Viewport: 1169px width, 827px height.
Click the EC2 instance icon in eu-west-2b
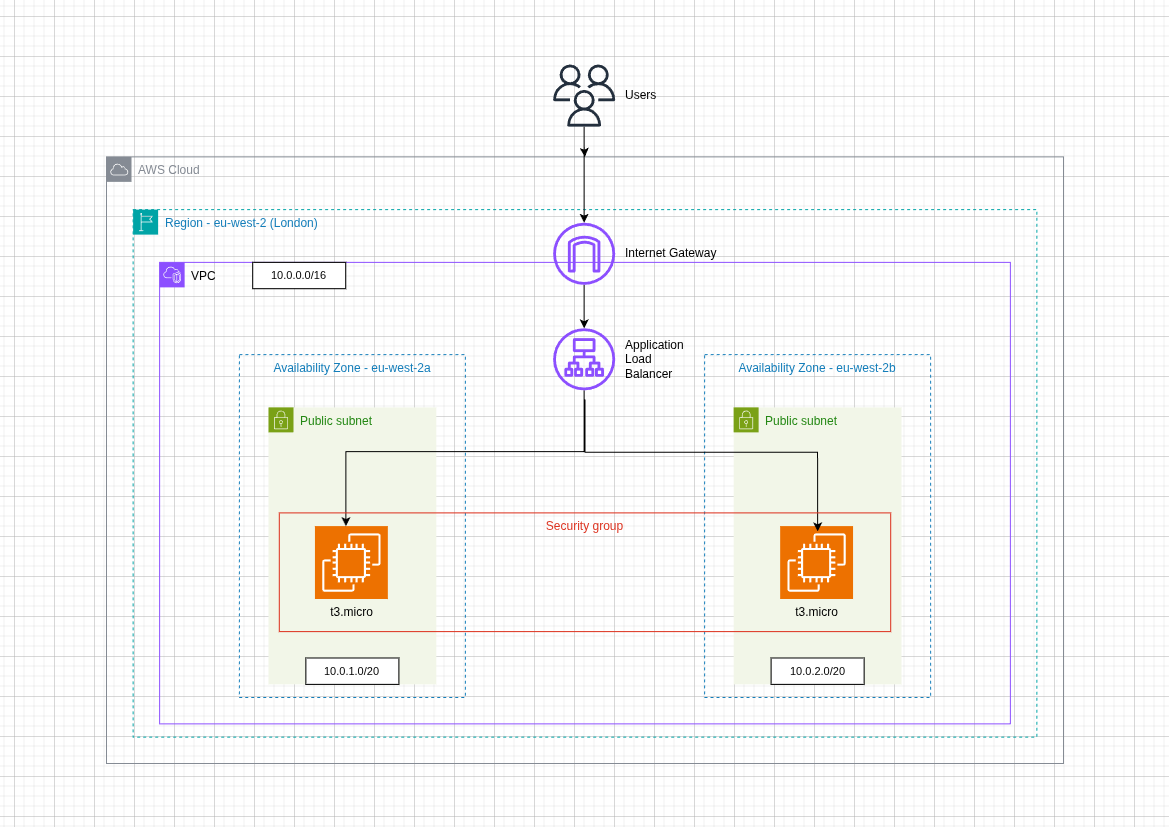(x=816, y=562)
